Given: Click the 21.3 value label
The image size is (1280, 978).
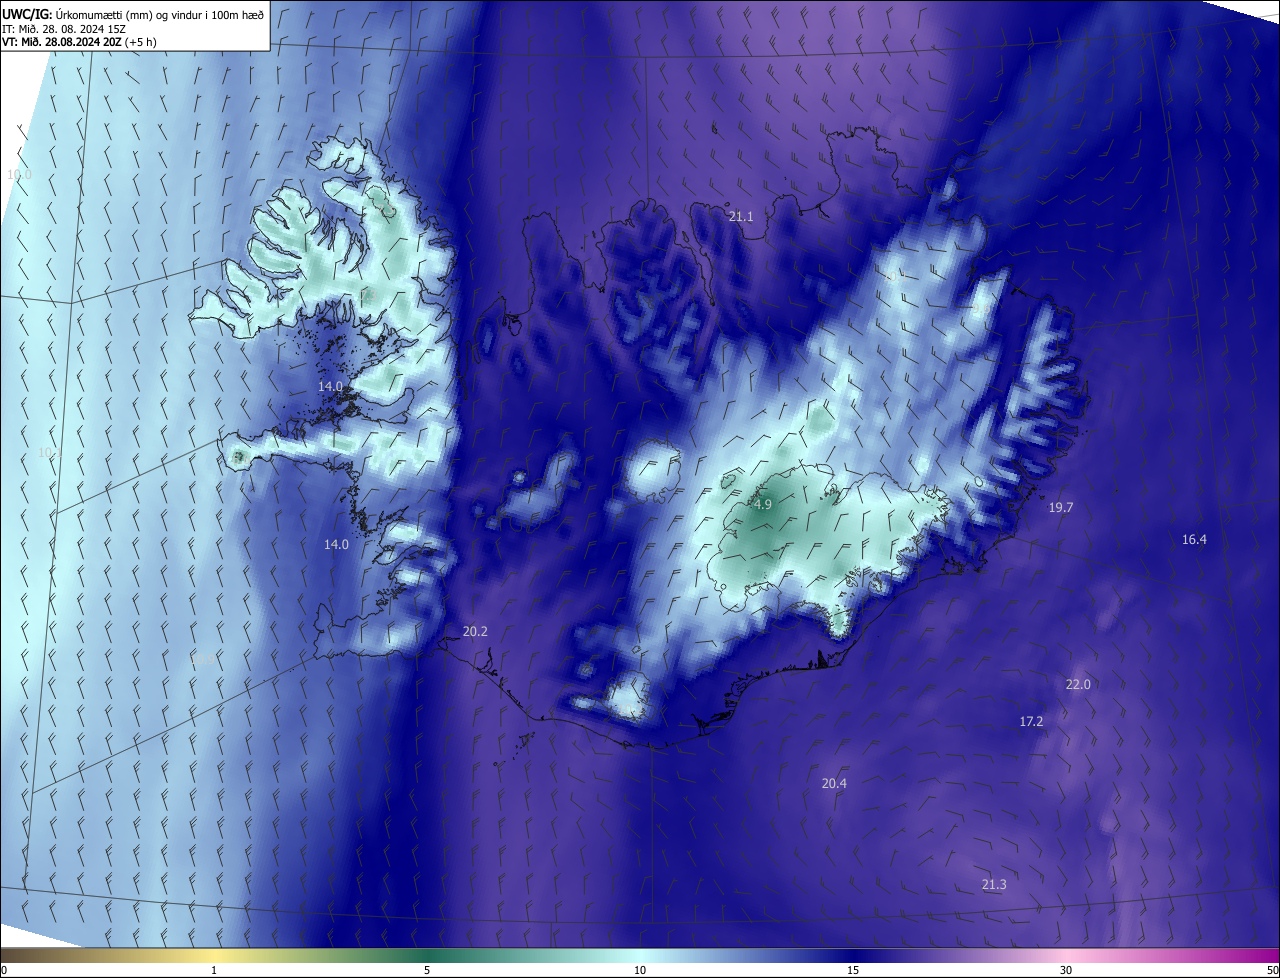Looking at the screenshot, I should [994, 885].
